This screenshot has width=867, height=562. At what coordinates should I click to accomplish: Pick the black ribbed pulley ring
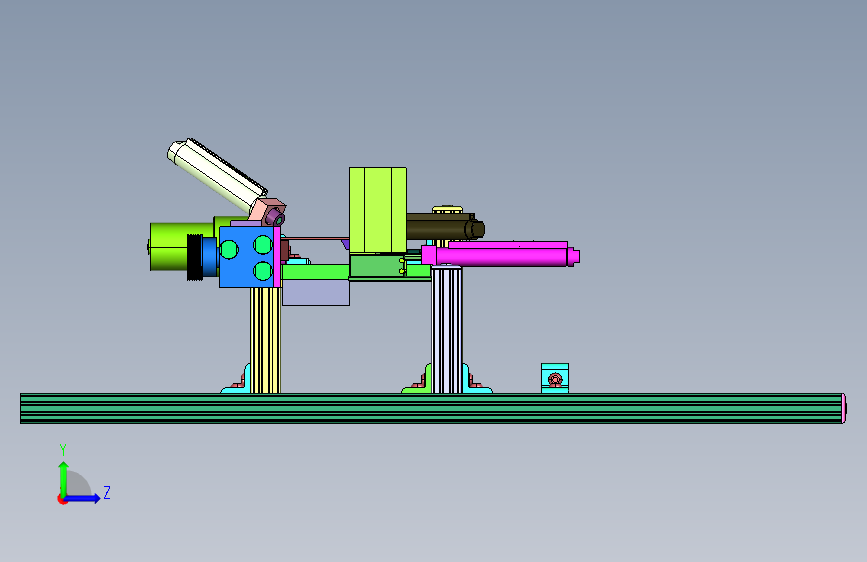point(195,257)
